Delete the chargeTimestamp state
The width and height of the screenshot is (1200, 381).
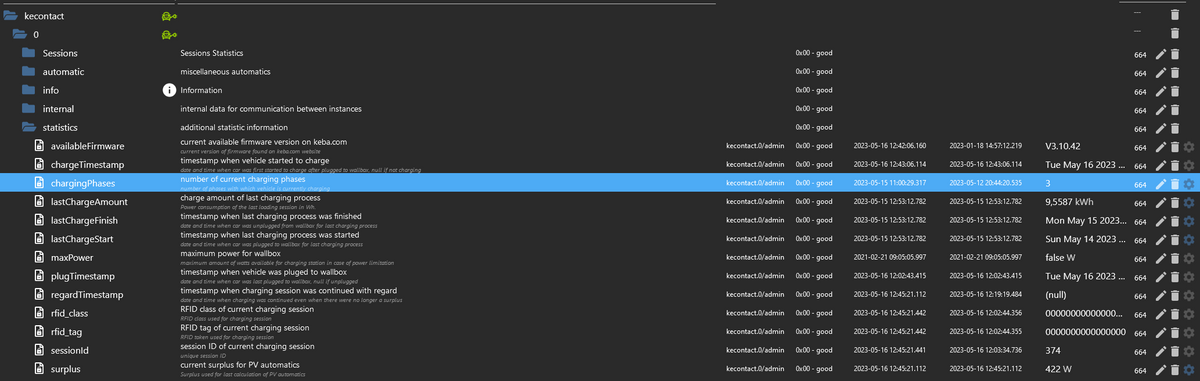click(x=1174, y=165)
